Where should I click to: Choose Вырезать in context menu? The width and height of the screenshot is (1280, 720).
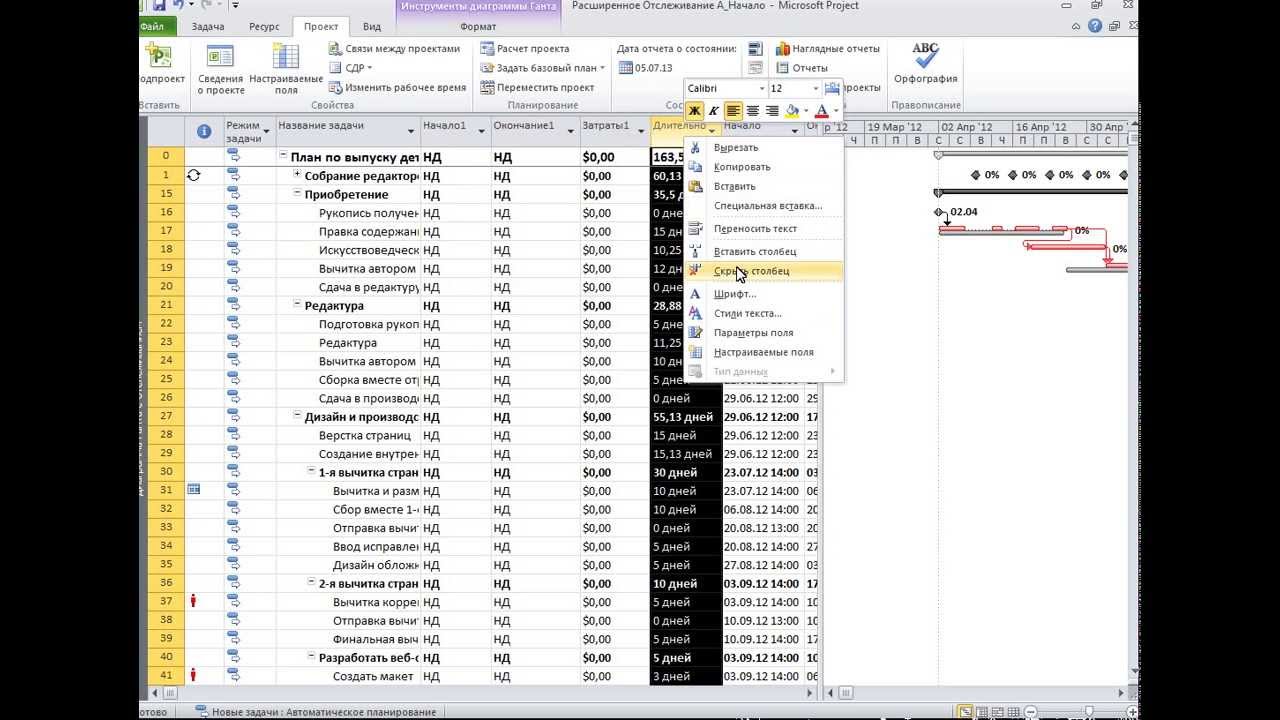764,148
